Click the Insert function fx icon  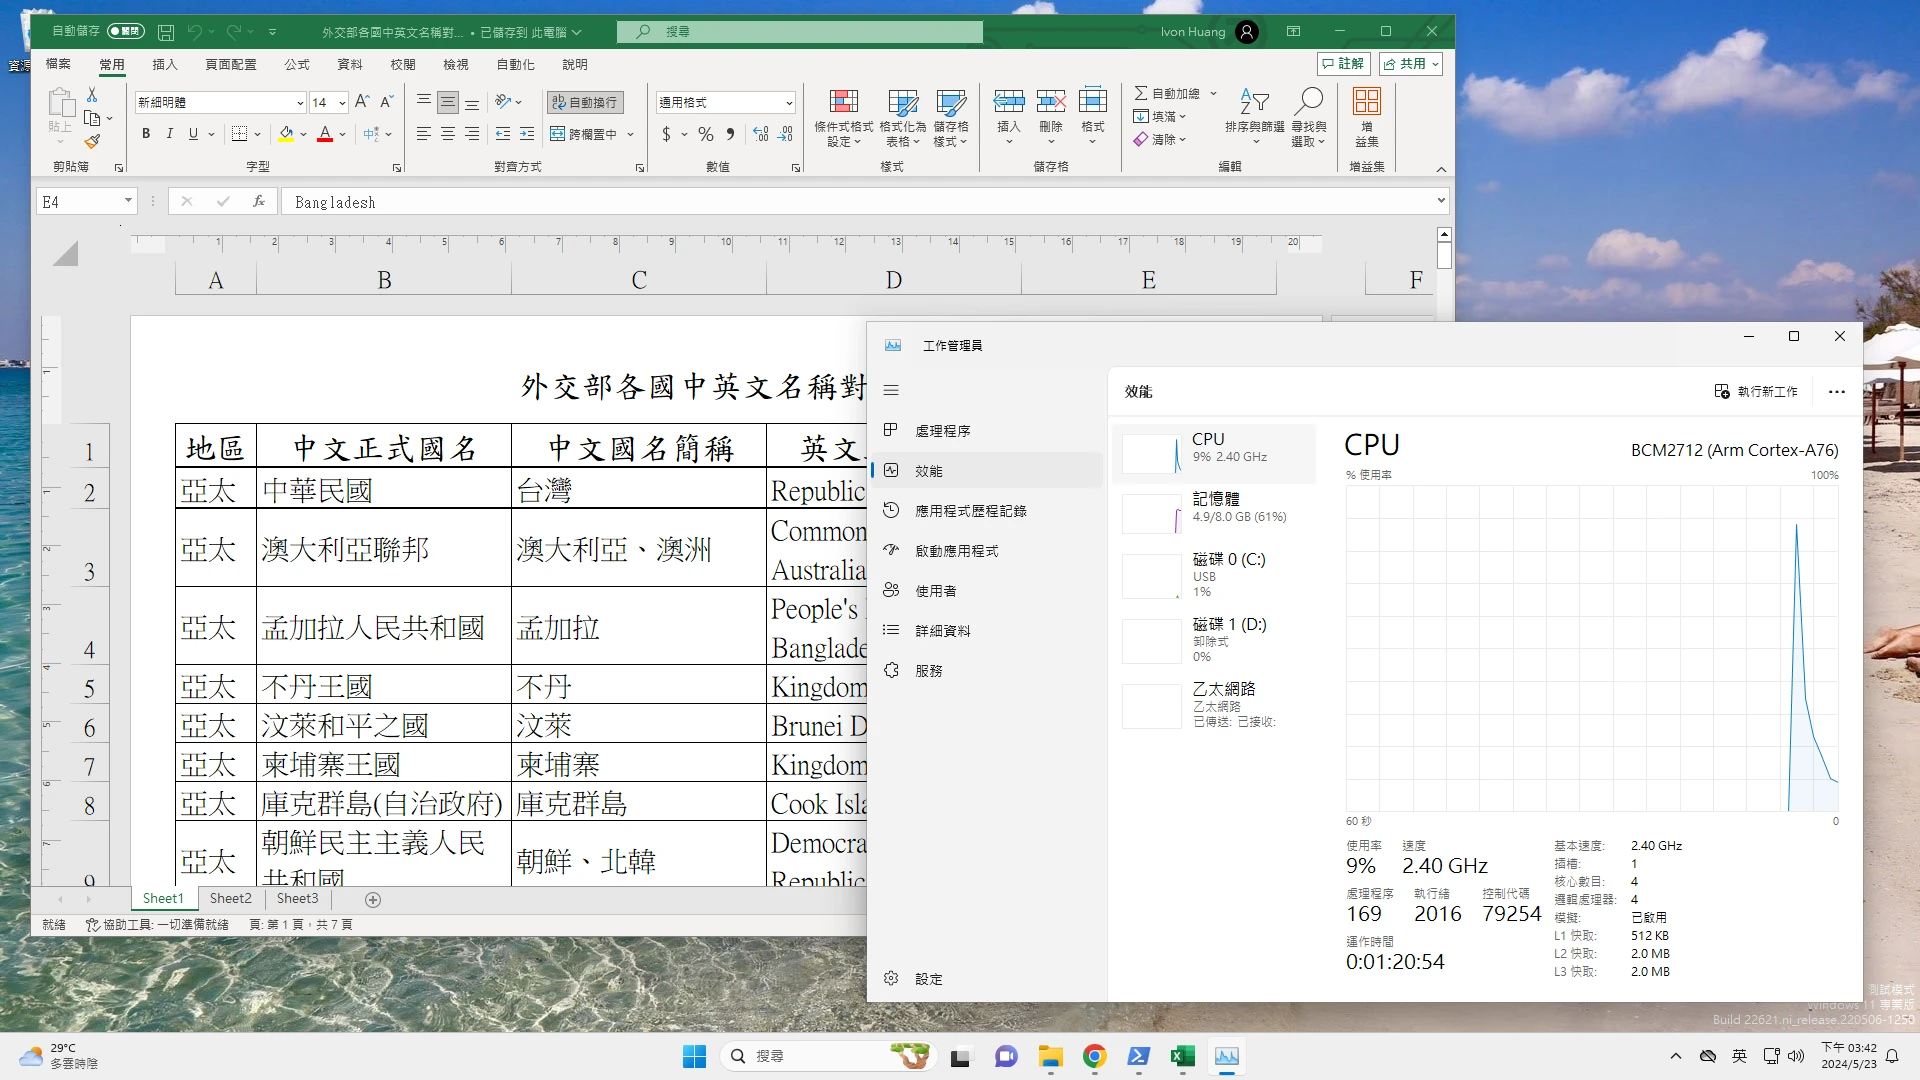click(x=259, y=202)
